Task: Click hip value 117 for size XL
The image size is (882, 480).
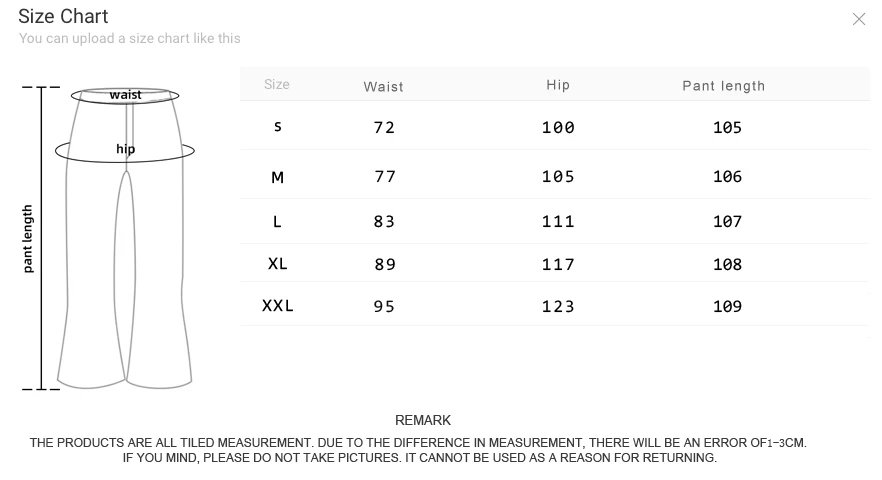Action: 558,264
